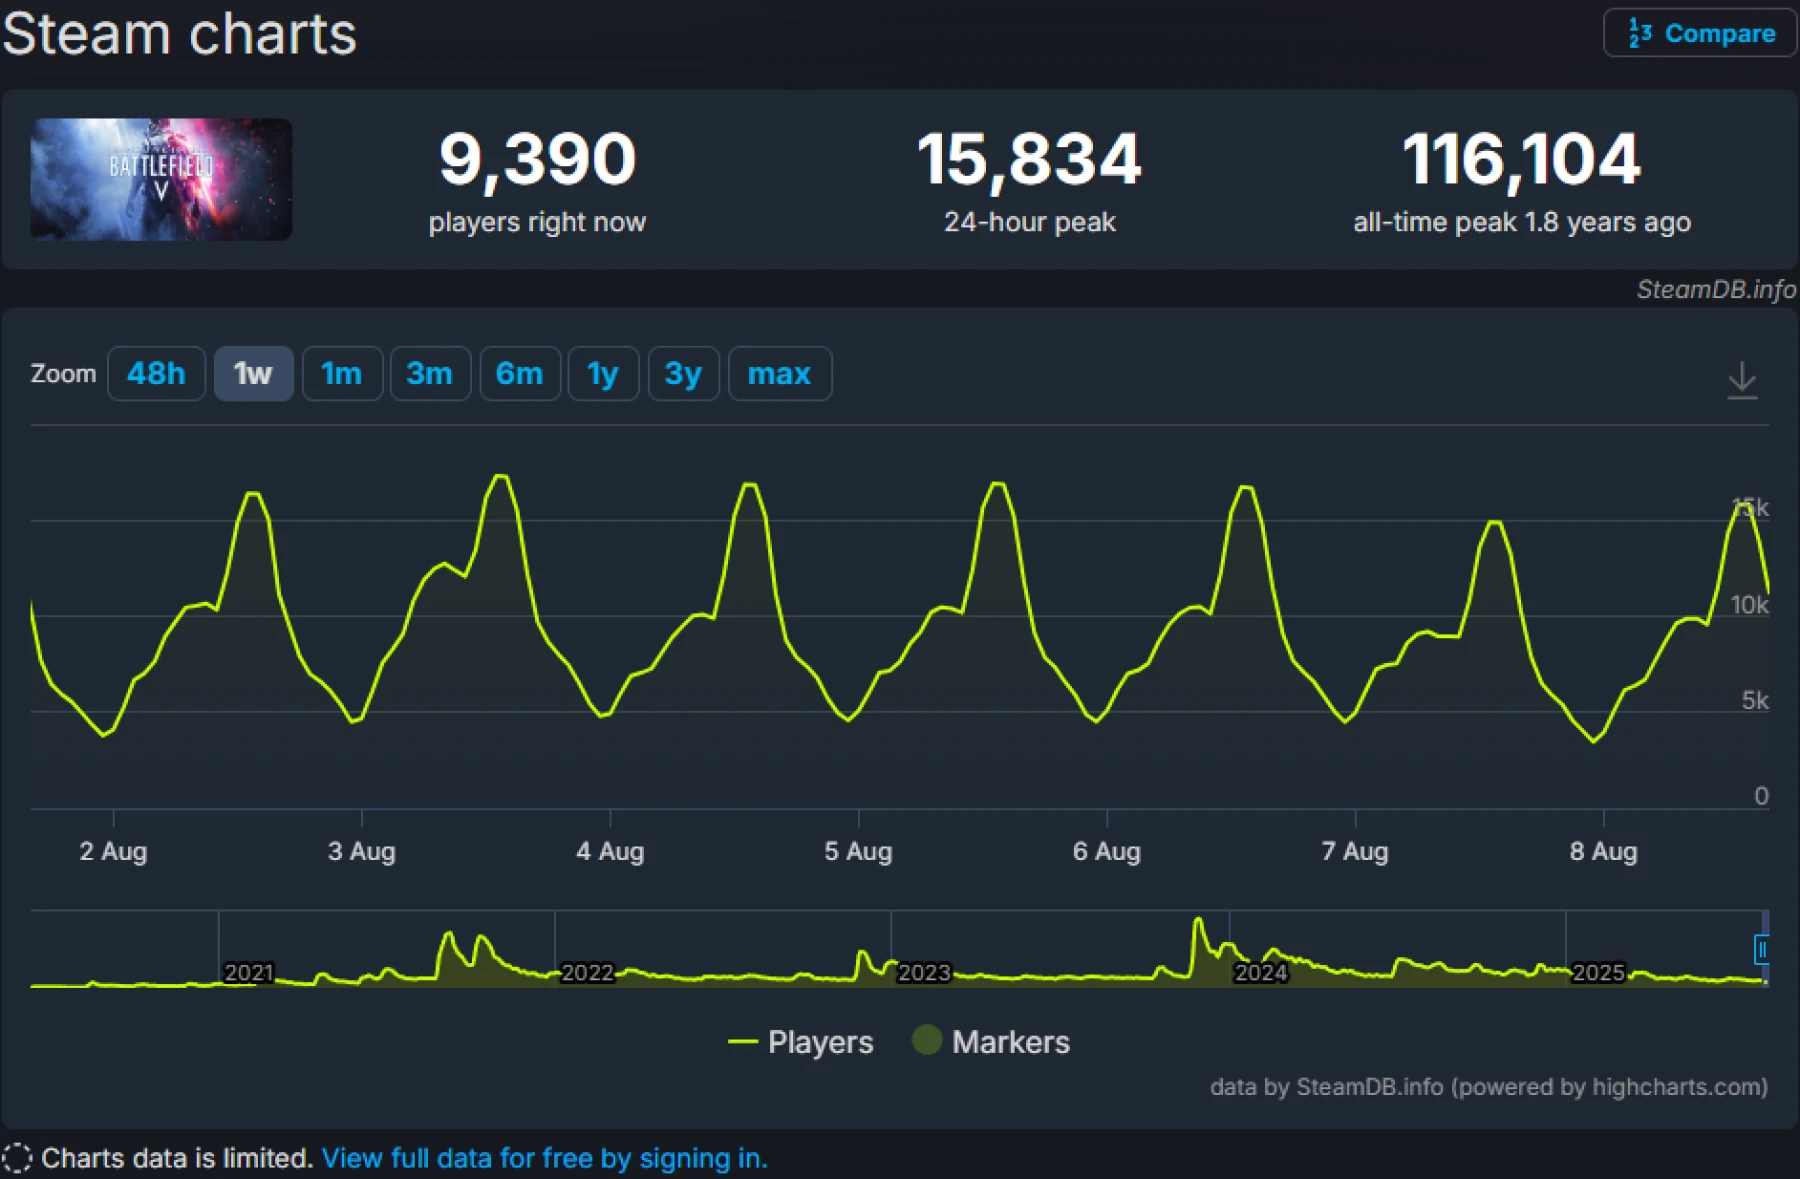Click 'players right now' caption
The height and width of the screenshot is (1179, 1800).
click(537, 222)
